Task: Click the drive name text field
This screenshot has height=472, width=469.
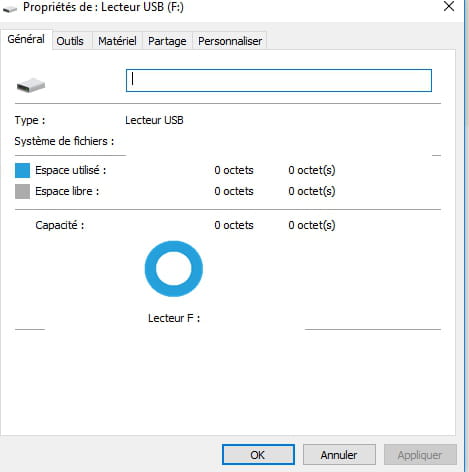Action: pos(279,80)
